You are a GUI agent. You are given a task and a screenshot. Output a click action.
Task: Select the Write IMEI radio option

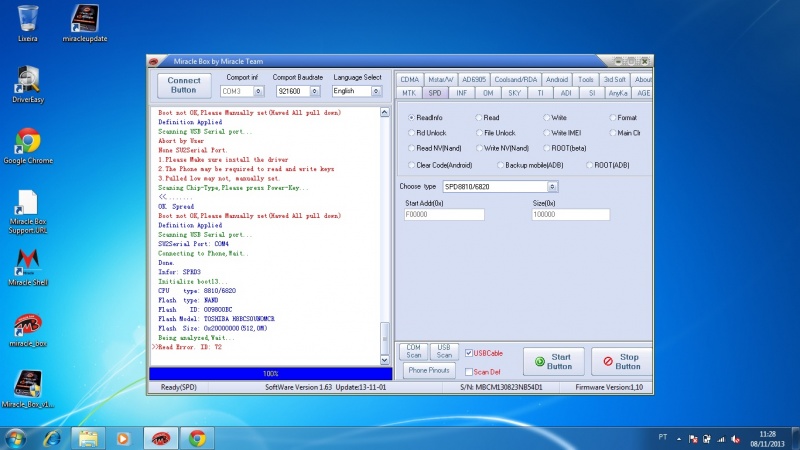click(562, 133)
